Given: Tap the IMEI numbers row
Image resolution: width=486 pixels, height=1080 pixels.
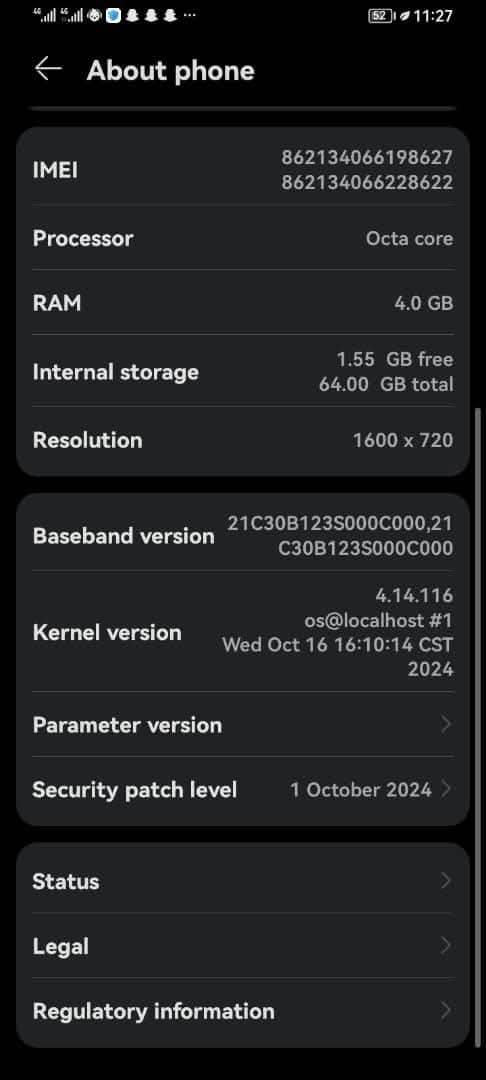Looking at the screenshot, I should 243,169.
